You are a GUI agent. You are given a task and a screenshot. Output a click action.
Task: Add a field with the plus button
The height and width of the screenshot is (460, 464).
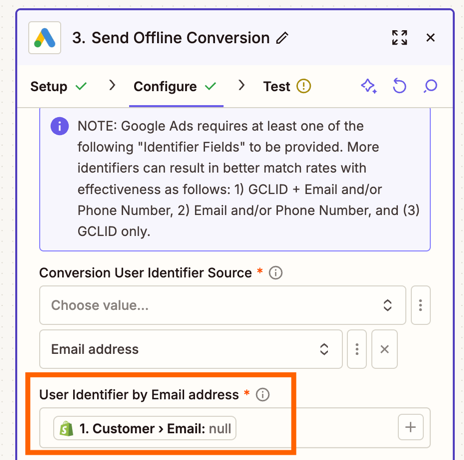[411, 427]
